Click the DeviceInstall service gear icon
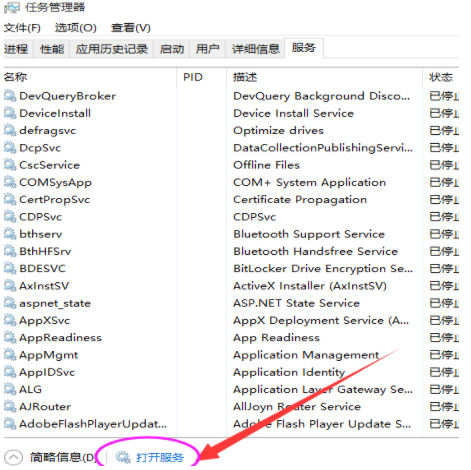Viewport: 471px width, 470px height. (10, 113)
